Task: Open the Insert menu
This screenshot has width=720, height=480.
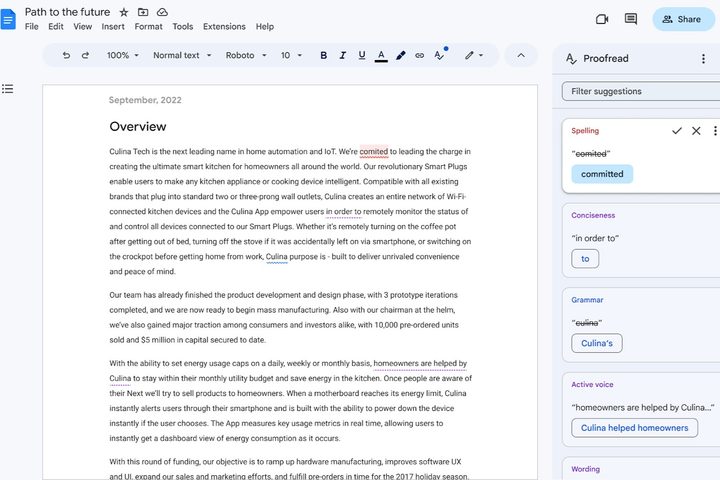Action: coord(113,27)
